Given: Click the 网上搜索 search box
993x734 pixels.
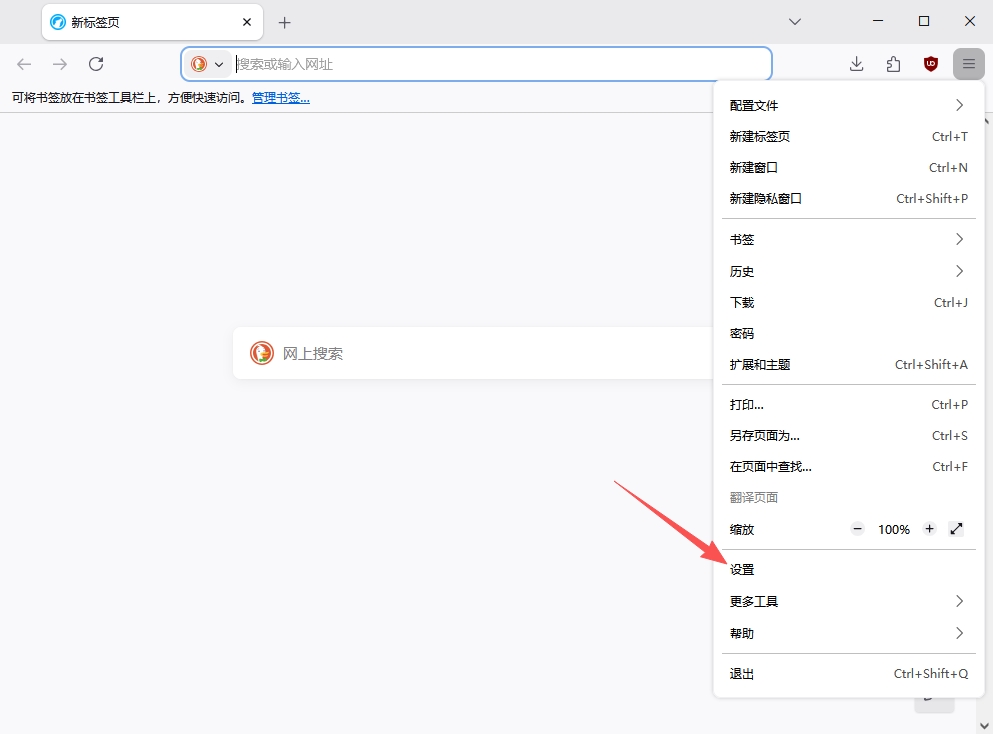Looking at the screenshot, I should [474, 353].
